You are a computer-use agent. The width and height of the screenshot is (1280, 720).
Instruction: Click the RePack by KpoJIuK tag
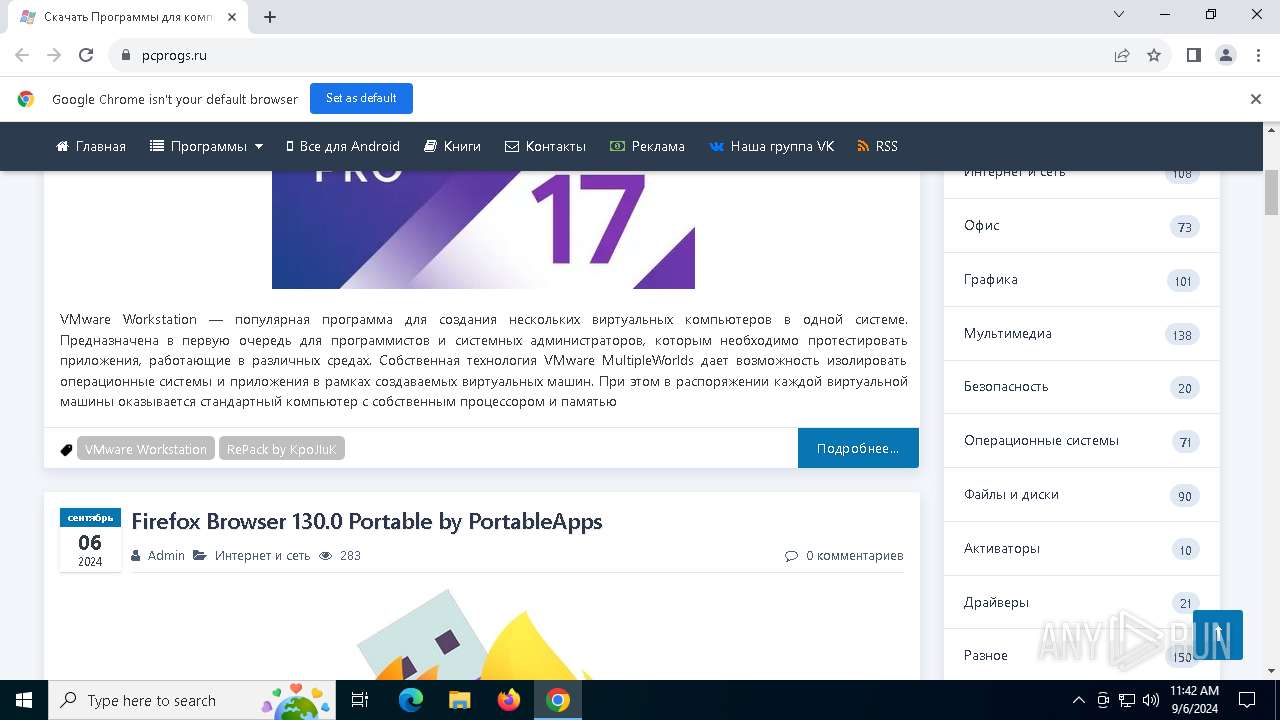[x=282, y=449]
